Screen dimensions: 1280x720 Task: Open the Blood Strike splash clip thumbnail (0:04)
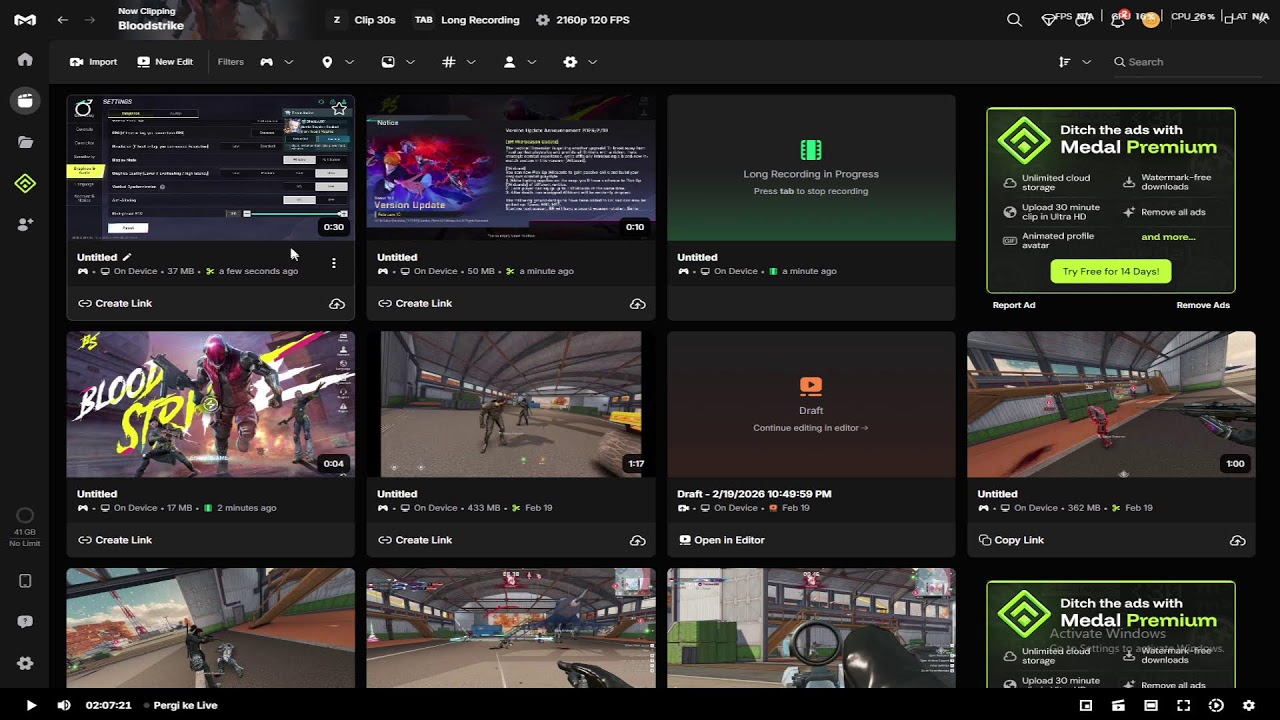click(210, 404)
